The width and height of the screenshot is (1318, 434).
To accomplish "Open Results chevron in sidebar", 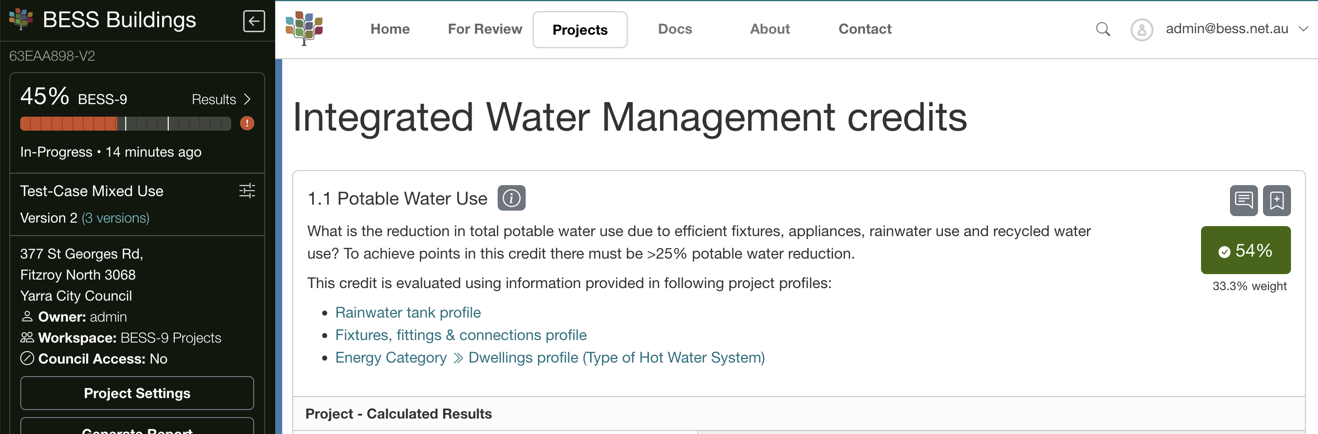I will (222, 99).
